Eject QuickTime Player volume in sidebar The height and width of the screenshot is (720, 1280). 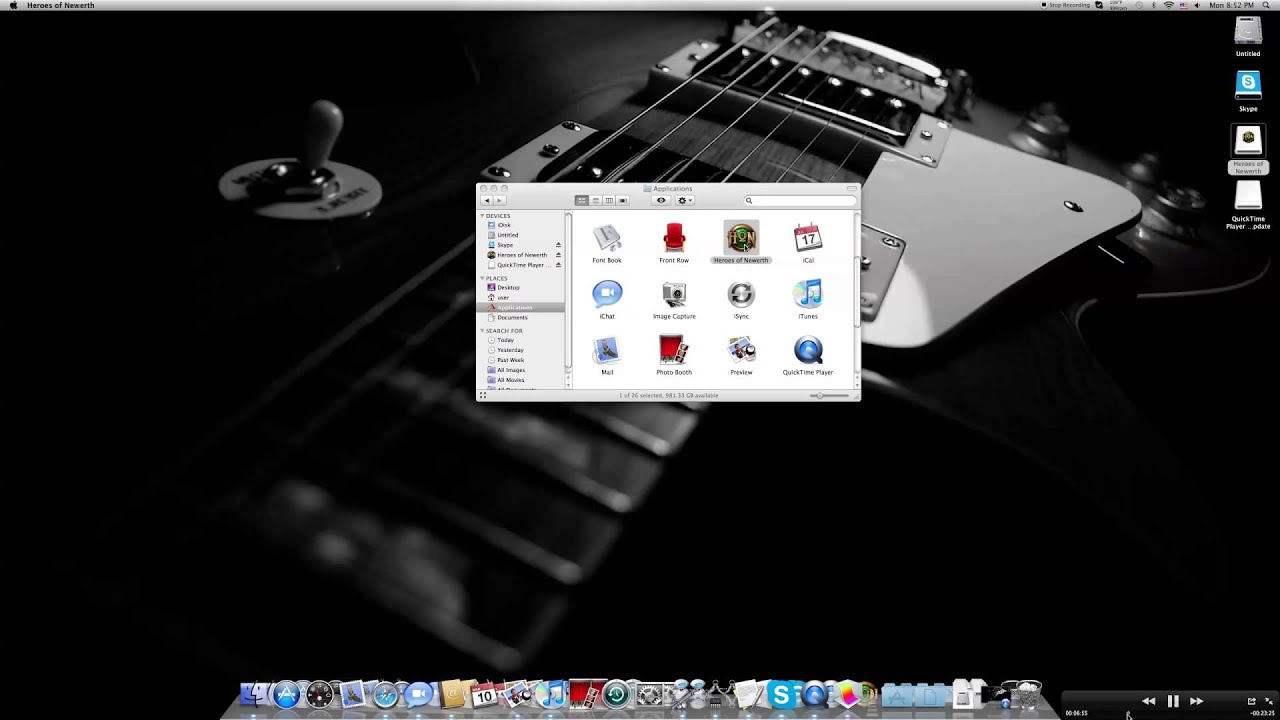[x=559, y=265]
